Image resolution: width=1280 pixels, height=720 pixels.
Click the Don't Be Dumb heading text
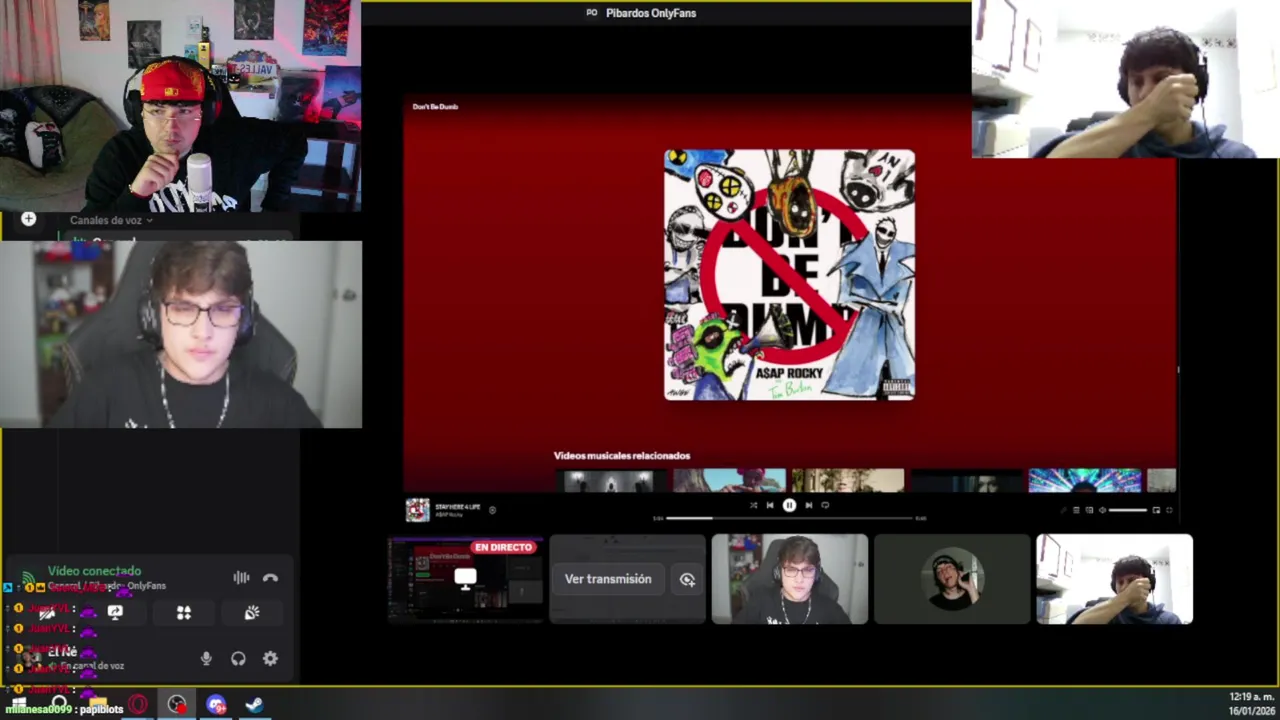435,106
